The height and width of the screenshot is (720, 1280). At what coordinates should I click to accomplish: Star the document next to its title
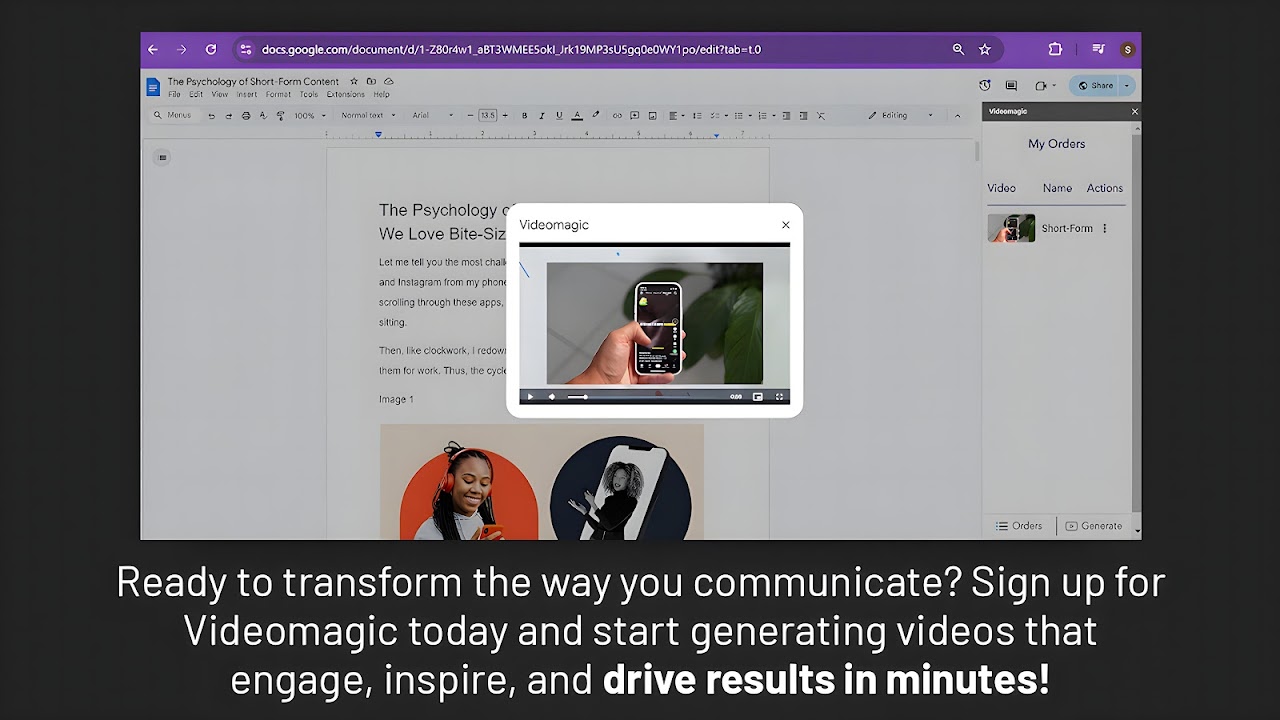click(354, 81)
